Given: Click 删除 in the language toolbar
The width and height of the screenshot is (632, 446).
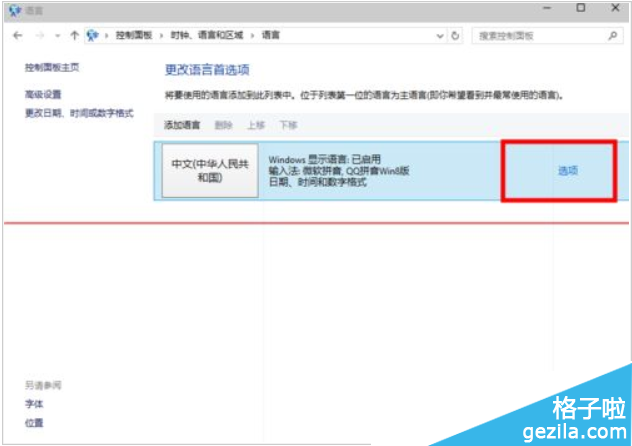Looking at the screenshot, I should click(x=223, y=125).
